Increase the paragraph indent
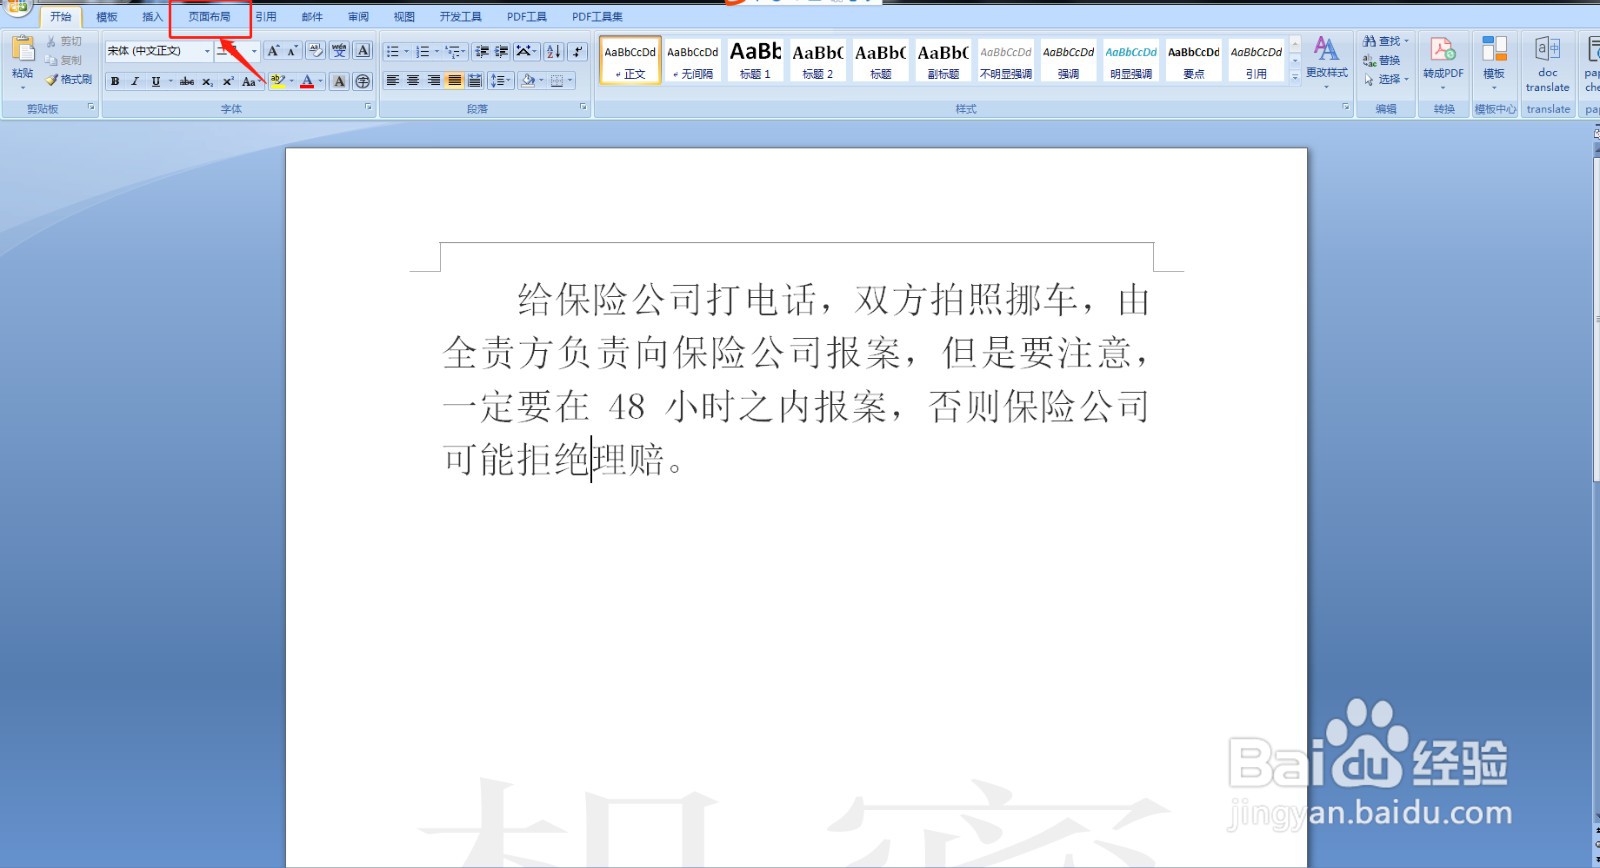This screenshot has width=1600, height=868. [502, 51]
